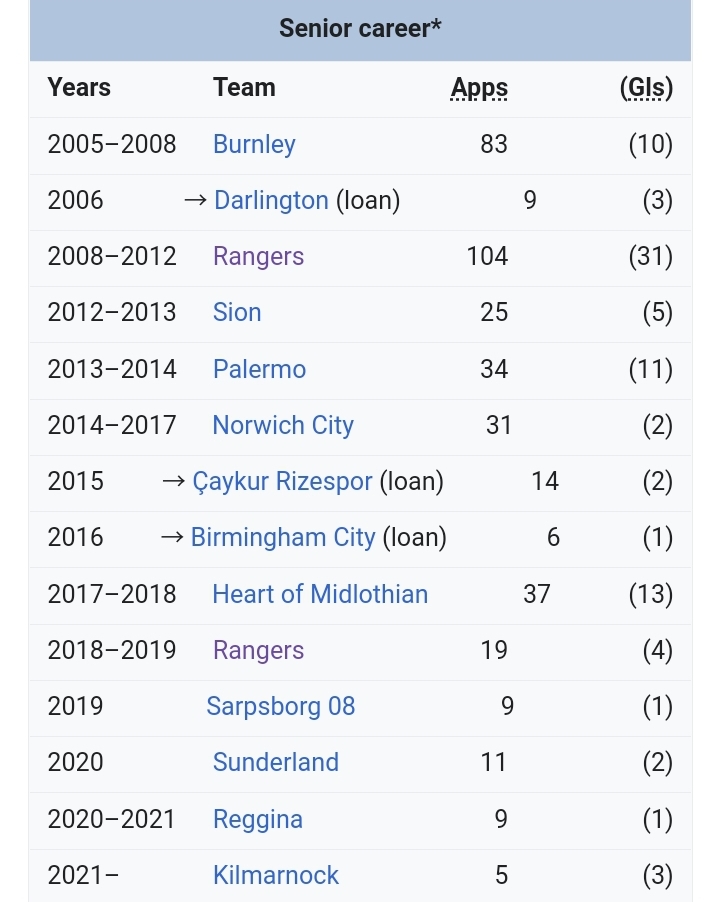
Task: Open the Burnley team link
Action: (254, 144)
